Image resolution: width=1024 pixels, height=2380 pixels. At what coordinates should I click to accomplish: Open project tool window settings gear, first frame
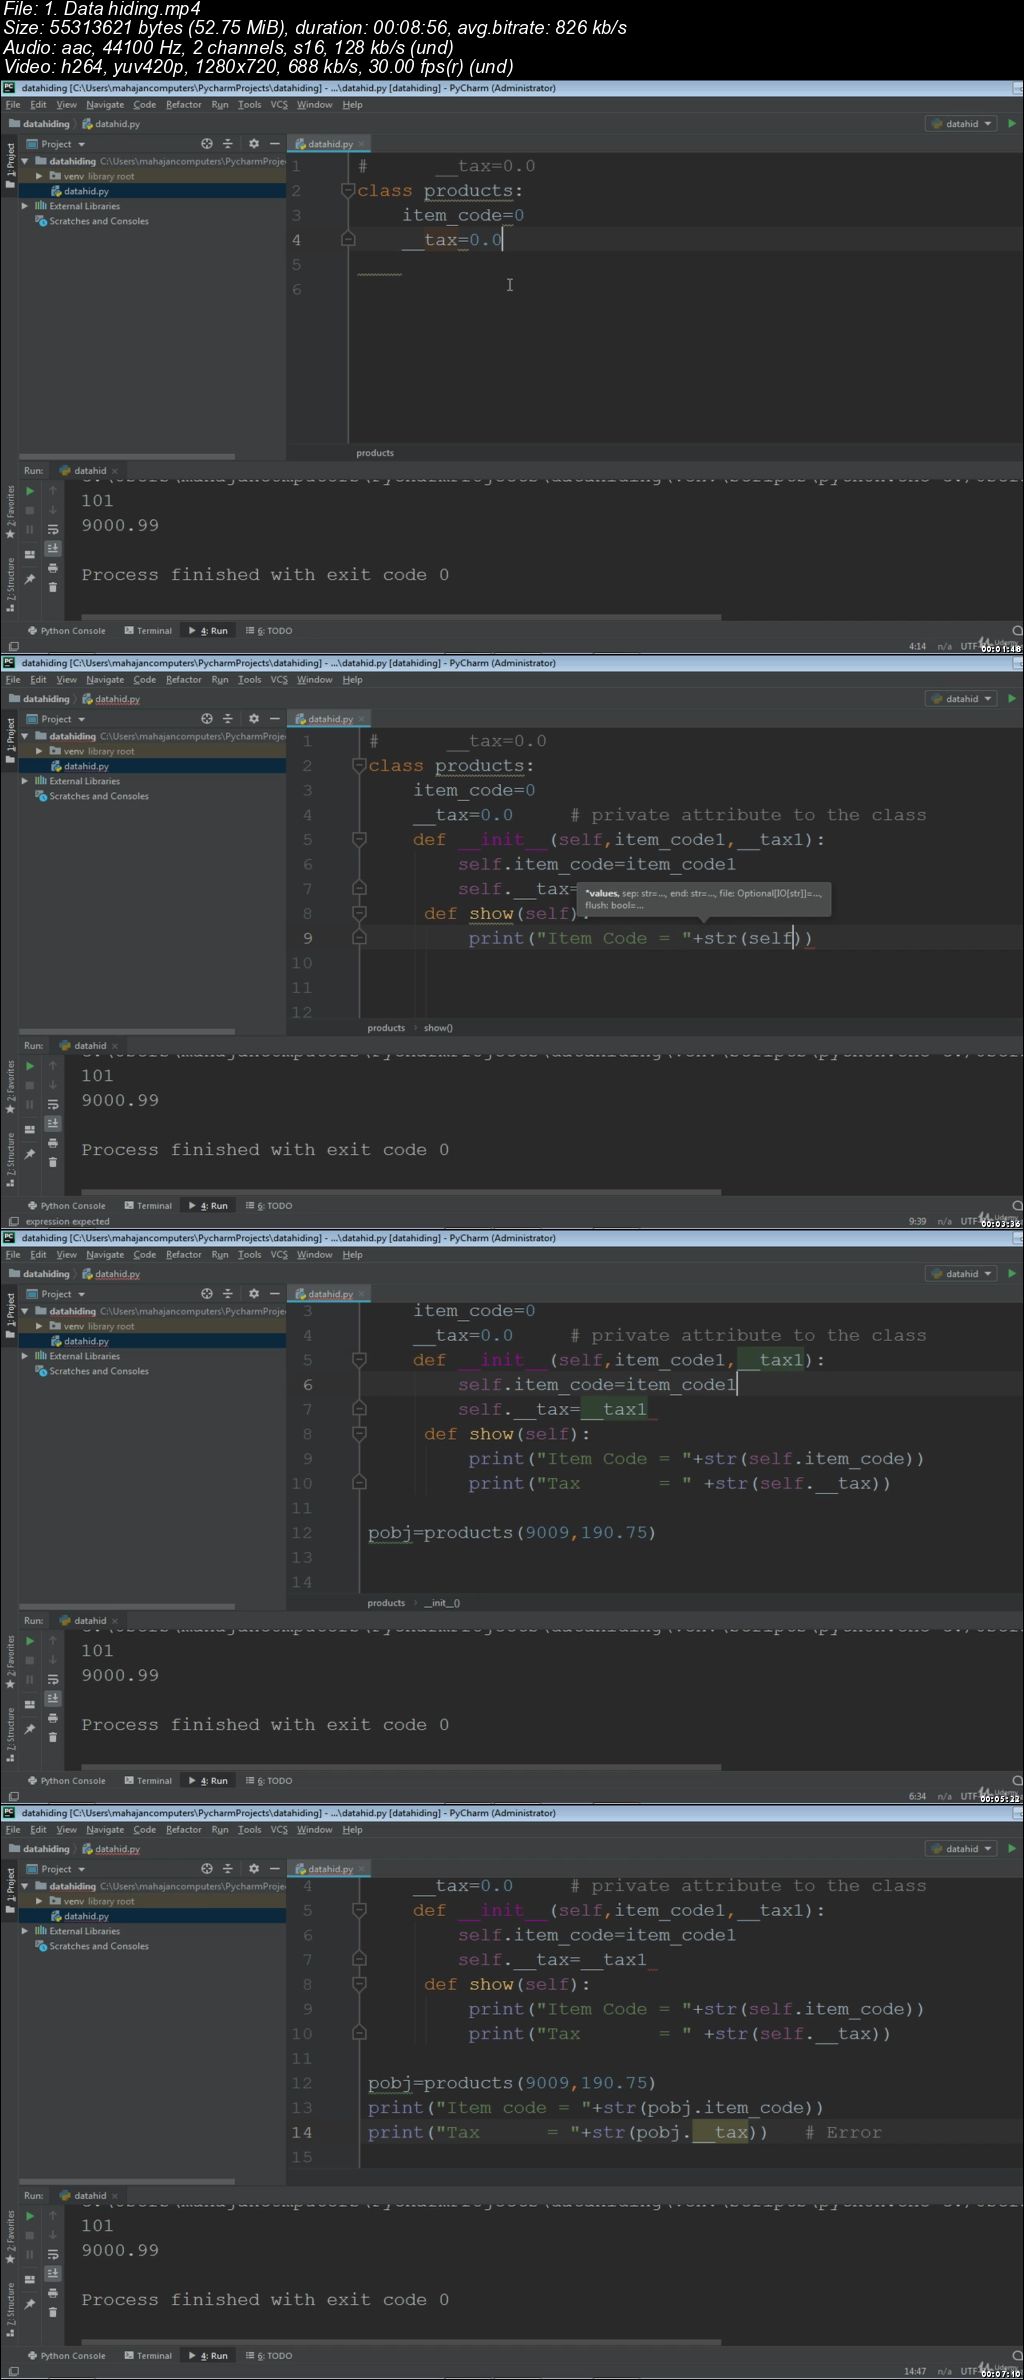coord(254,144)
